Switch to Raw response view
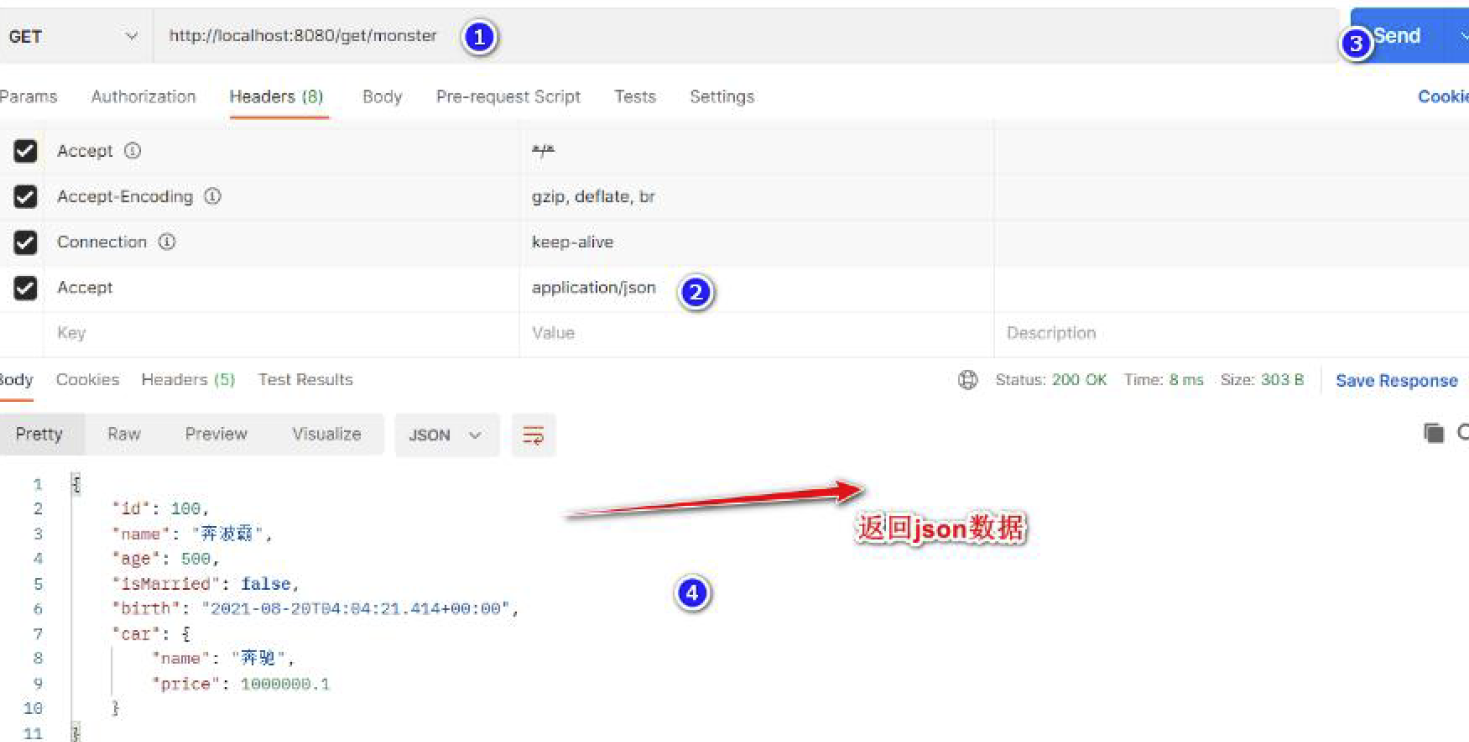The image size is (1469, 742). coord(124,434)
